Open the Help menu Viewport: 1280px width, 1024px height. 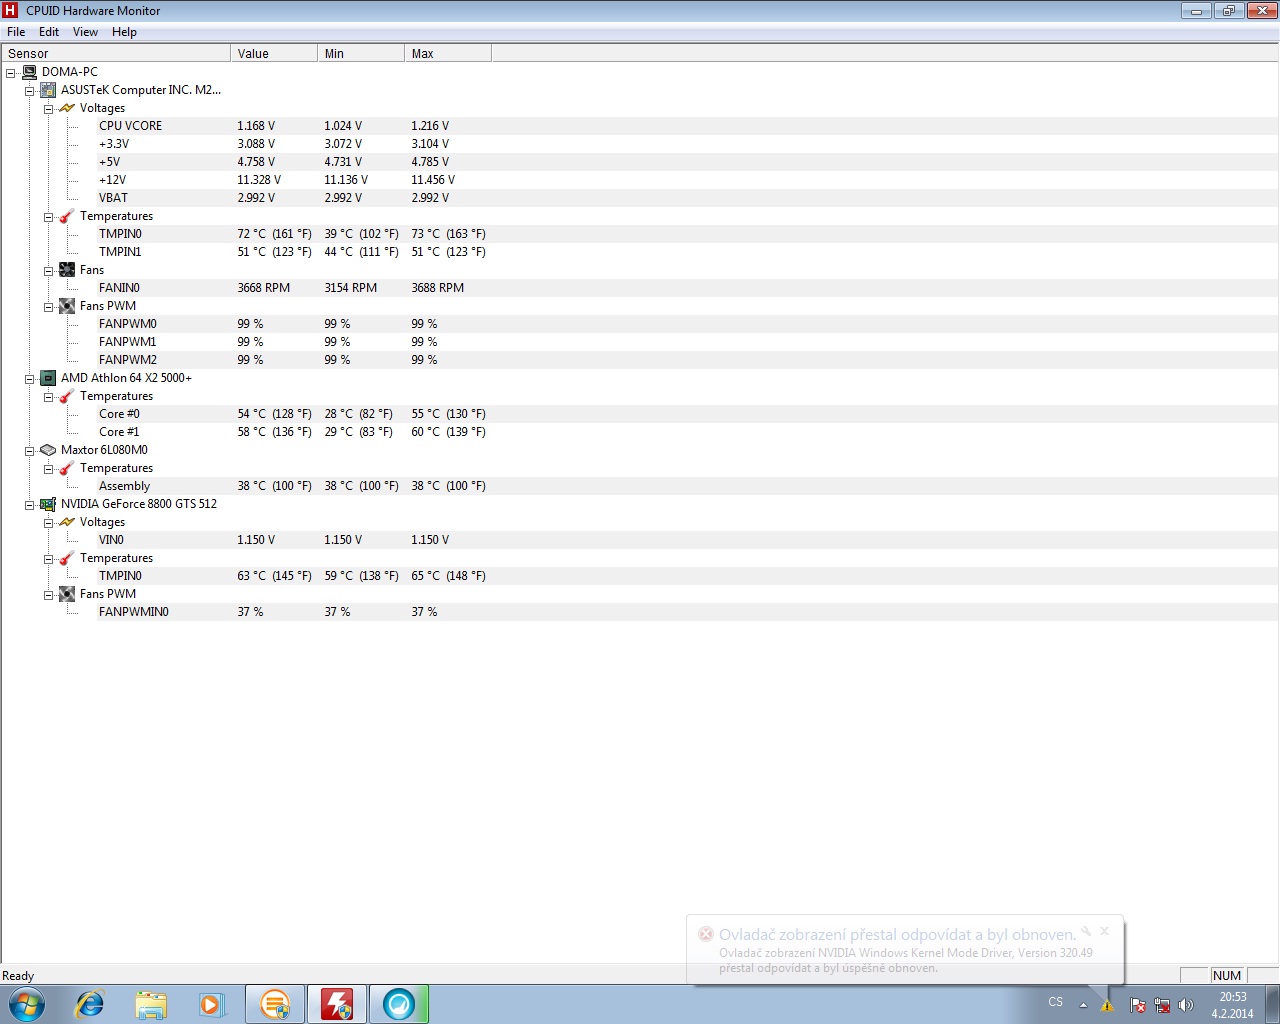tap(125, 32)
